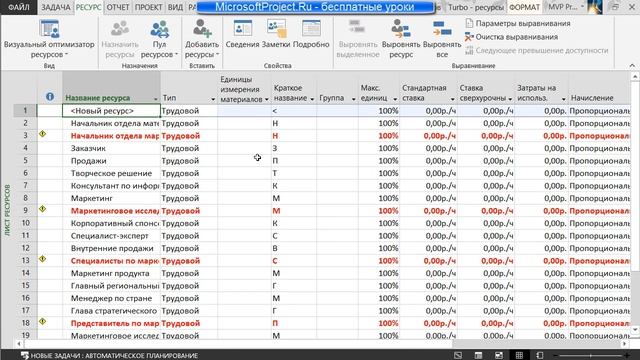Click the Выровнять ресурс button
This screenshot has width=640, height=360.
[401, 39]
